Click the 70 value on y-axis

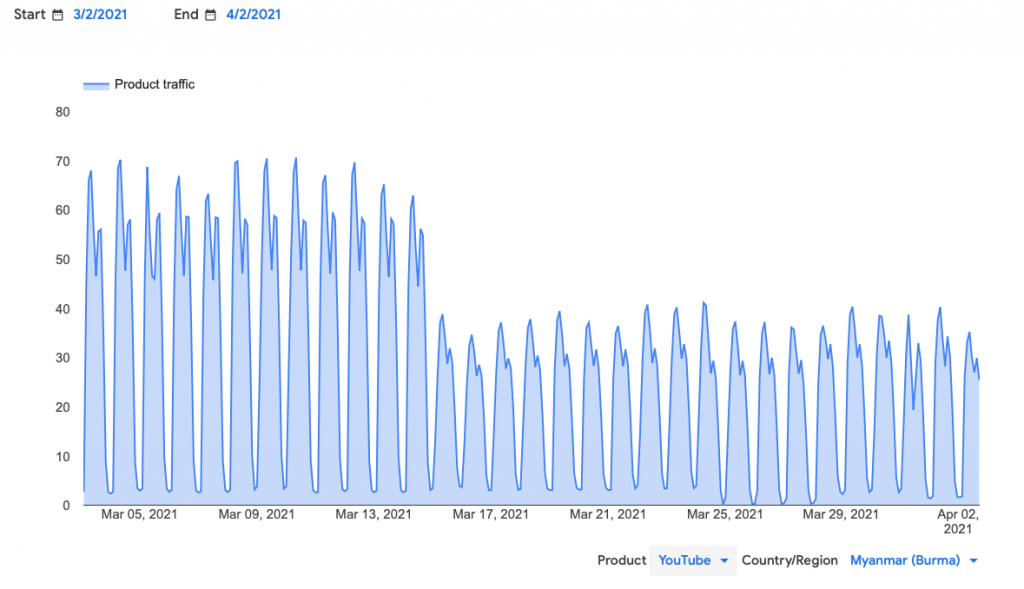[63, 161]
